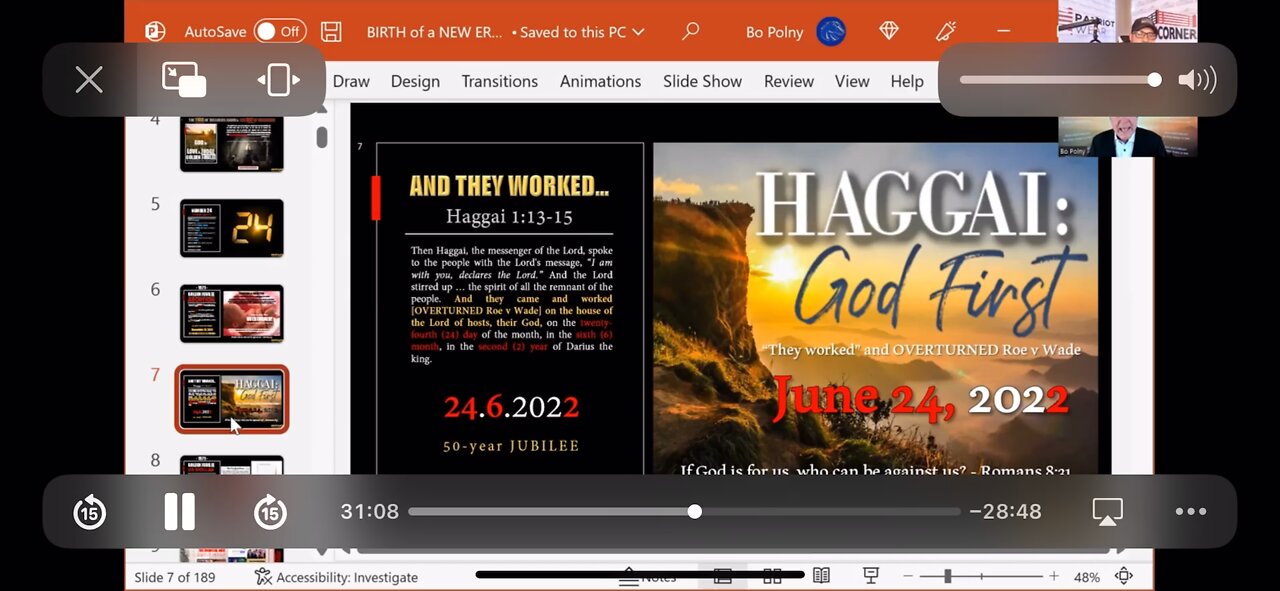The image size is (1280, 591).
Task: Click the slide panel vertical scrollbar
Action: click(x=322, y=137)
